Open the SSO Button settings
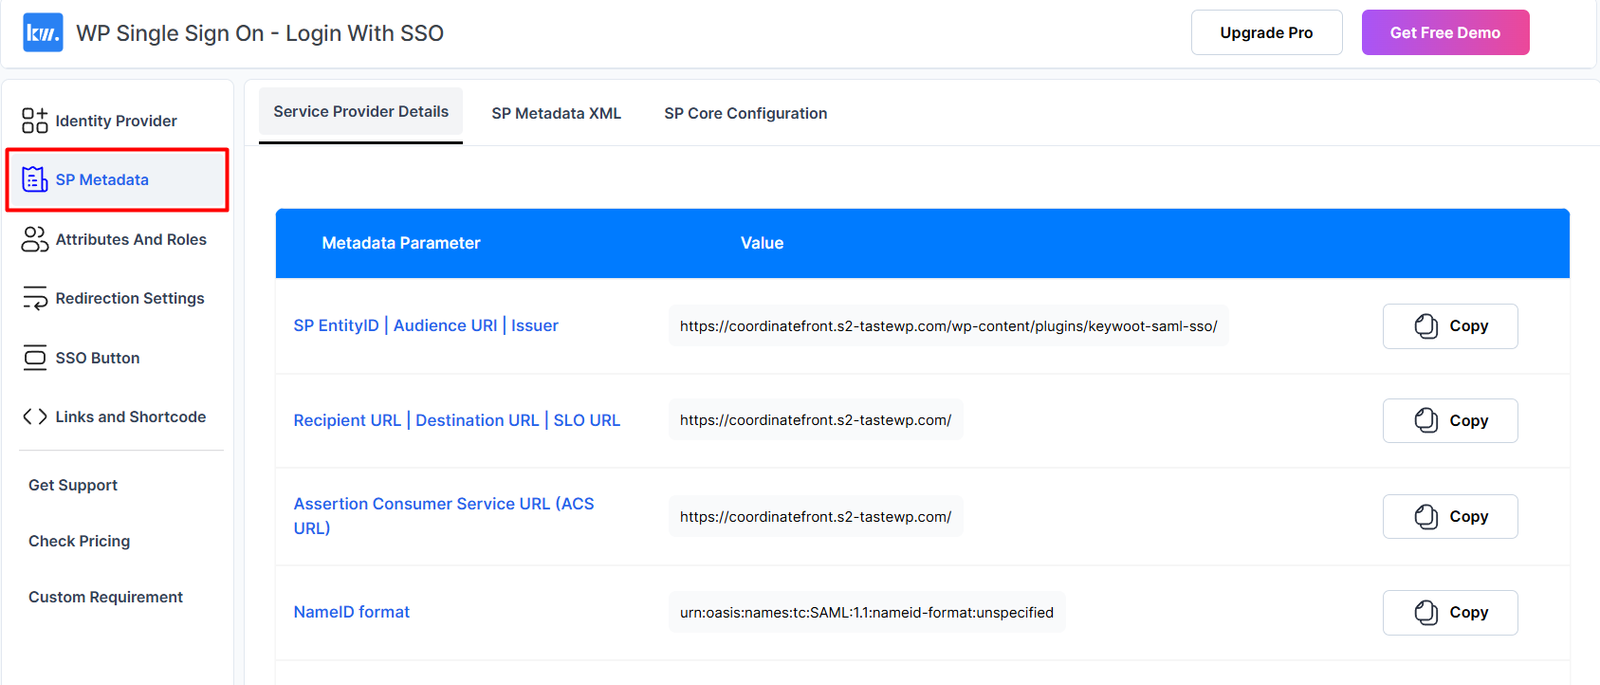The width and height of the screenshot is (1600, 685). (117, 358)
